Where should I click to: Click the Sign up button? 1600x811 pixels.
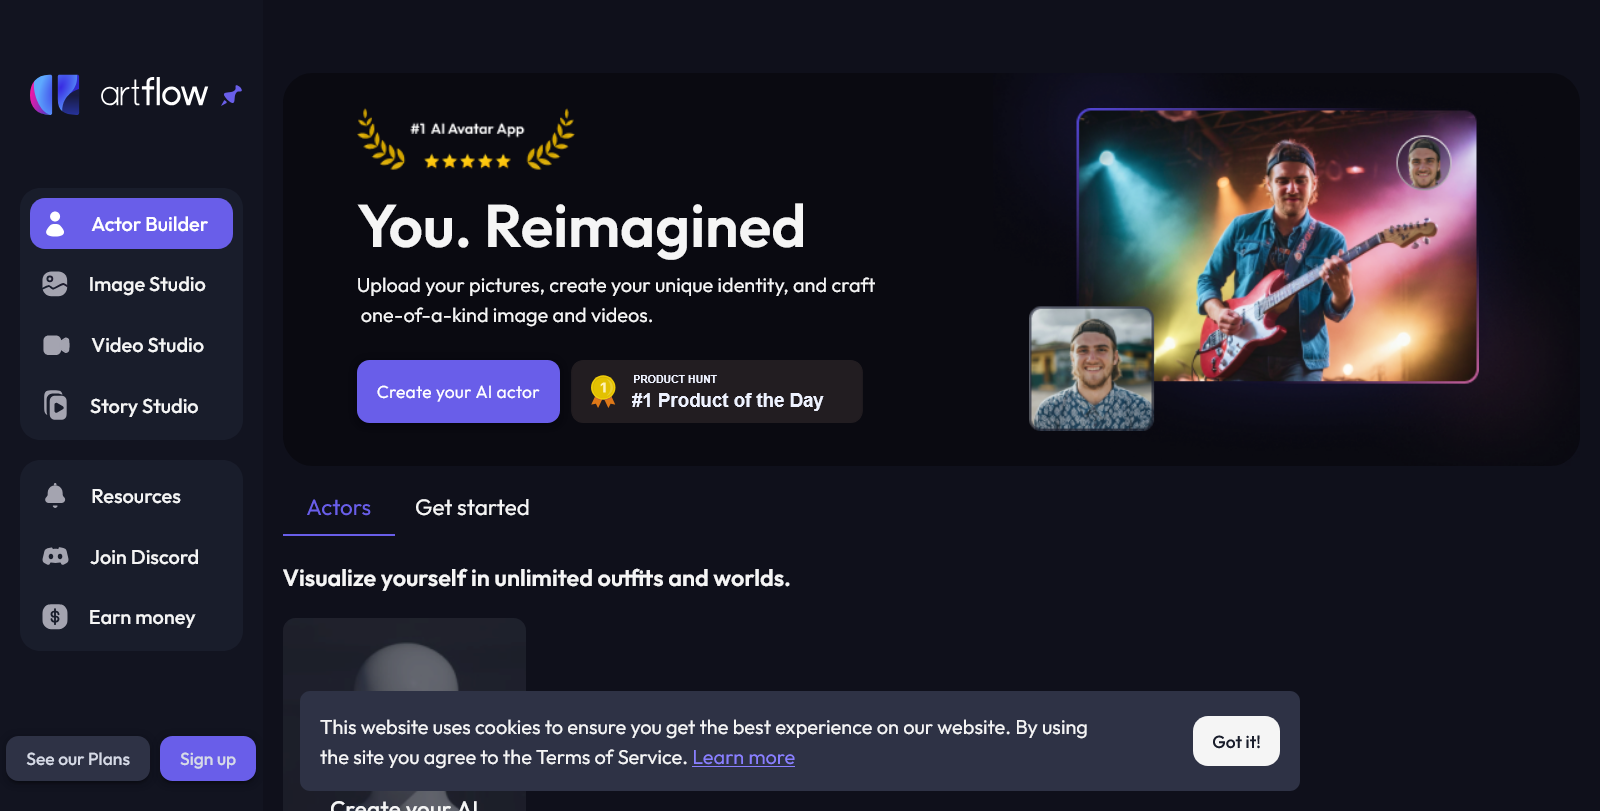tap(208, 759)
